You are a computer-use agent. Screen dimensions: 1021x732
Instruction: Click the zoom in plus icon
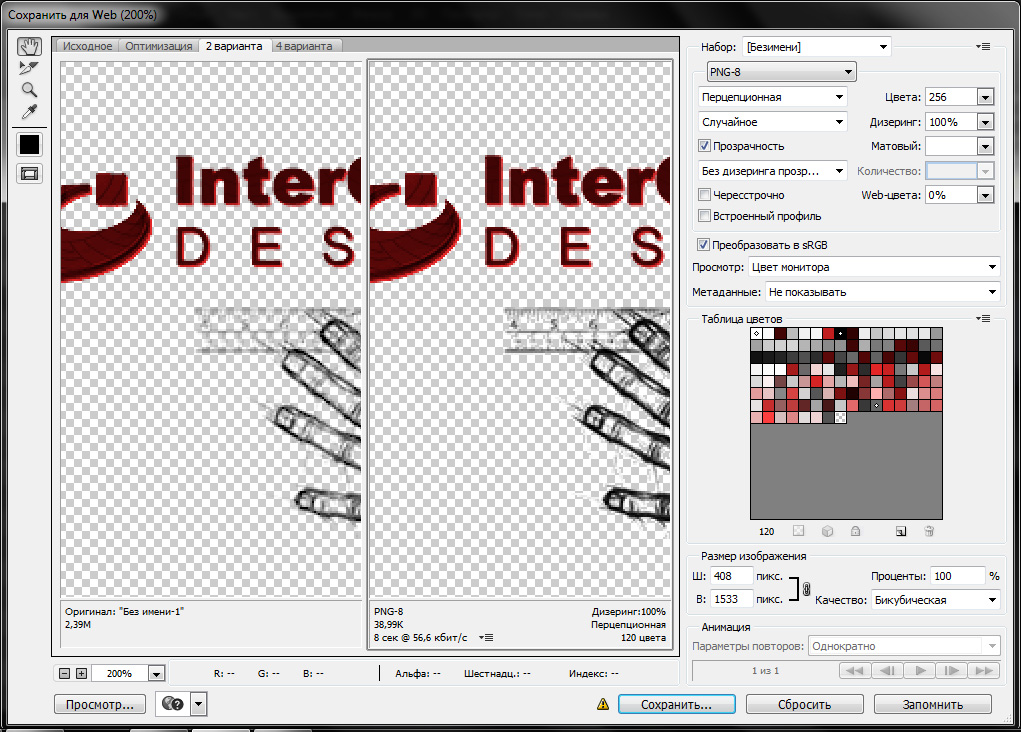click(81, 673)
